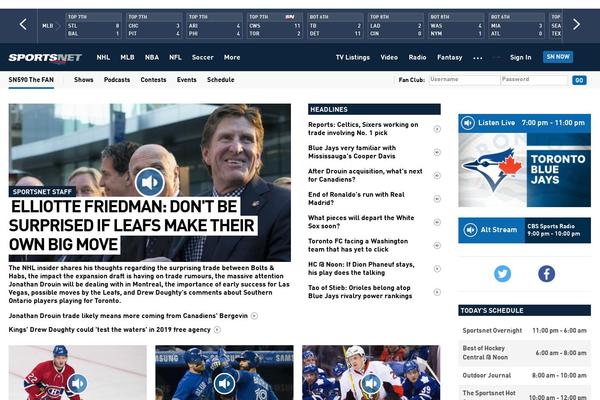Open the NFL menu
Screen dimensions: 600x400
(175, 57)
